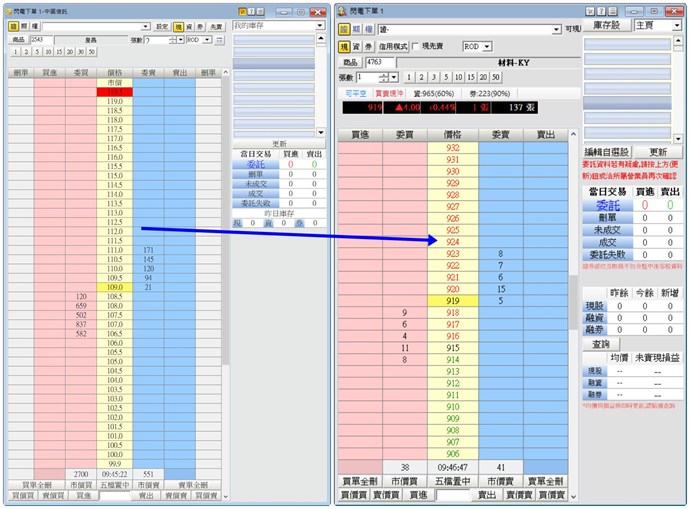Image resolution: width=690 pixels, height=509 pixels.
Task: Click quantity preset 10 in right window
Action: tap(459, 77)
